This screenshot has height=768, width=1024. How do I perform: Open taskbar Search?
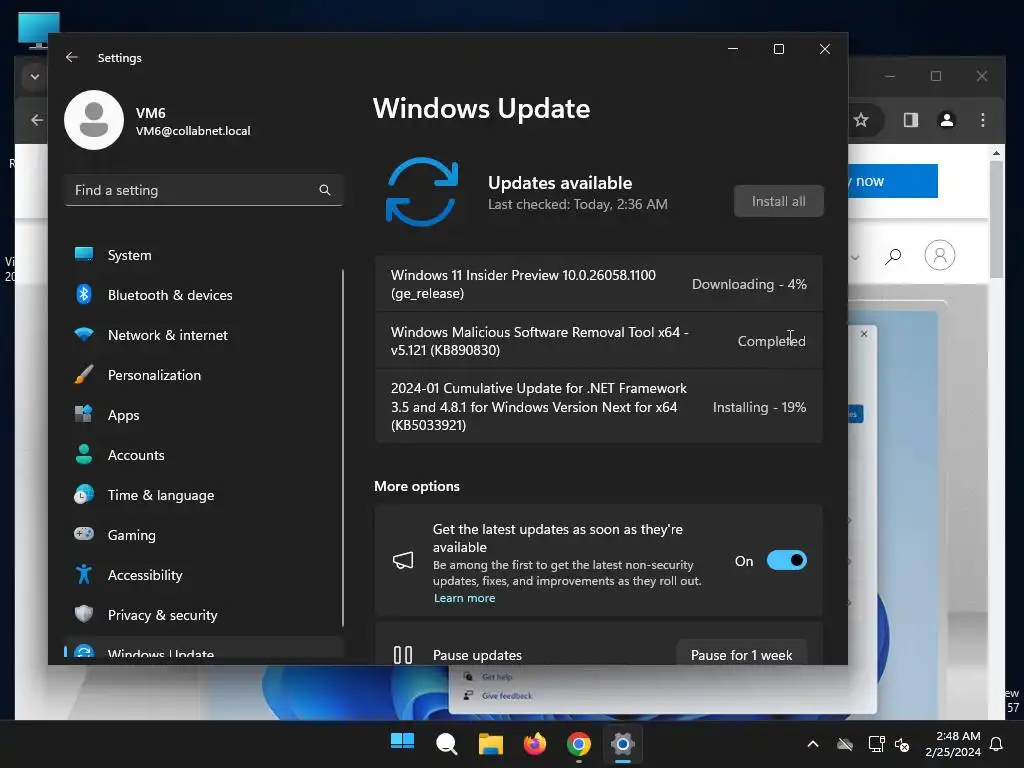coord(447,744)
